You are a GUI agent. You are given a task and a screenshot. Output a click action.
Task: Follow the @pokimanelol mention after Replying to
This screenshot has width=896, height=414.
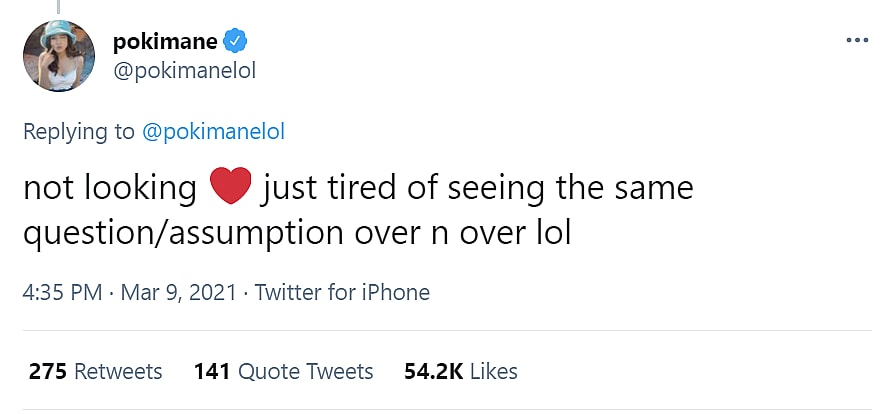click(x=216, y=131)
